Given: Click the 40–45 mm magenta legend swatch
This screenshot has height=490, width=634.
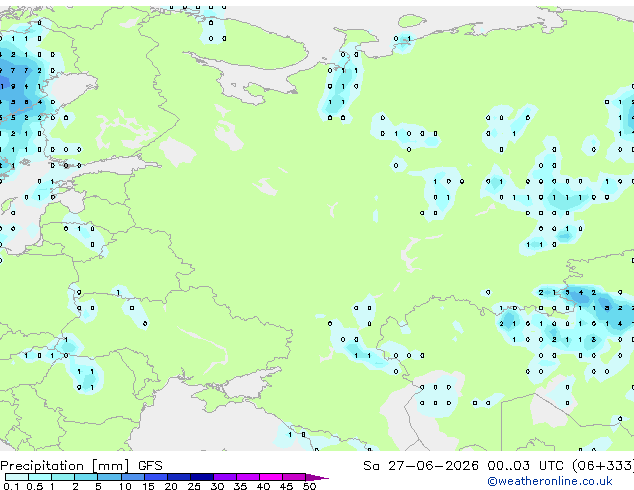Looking at the screenshot, I should click(271, 477).
